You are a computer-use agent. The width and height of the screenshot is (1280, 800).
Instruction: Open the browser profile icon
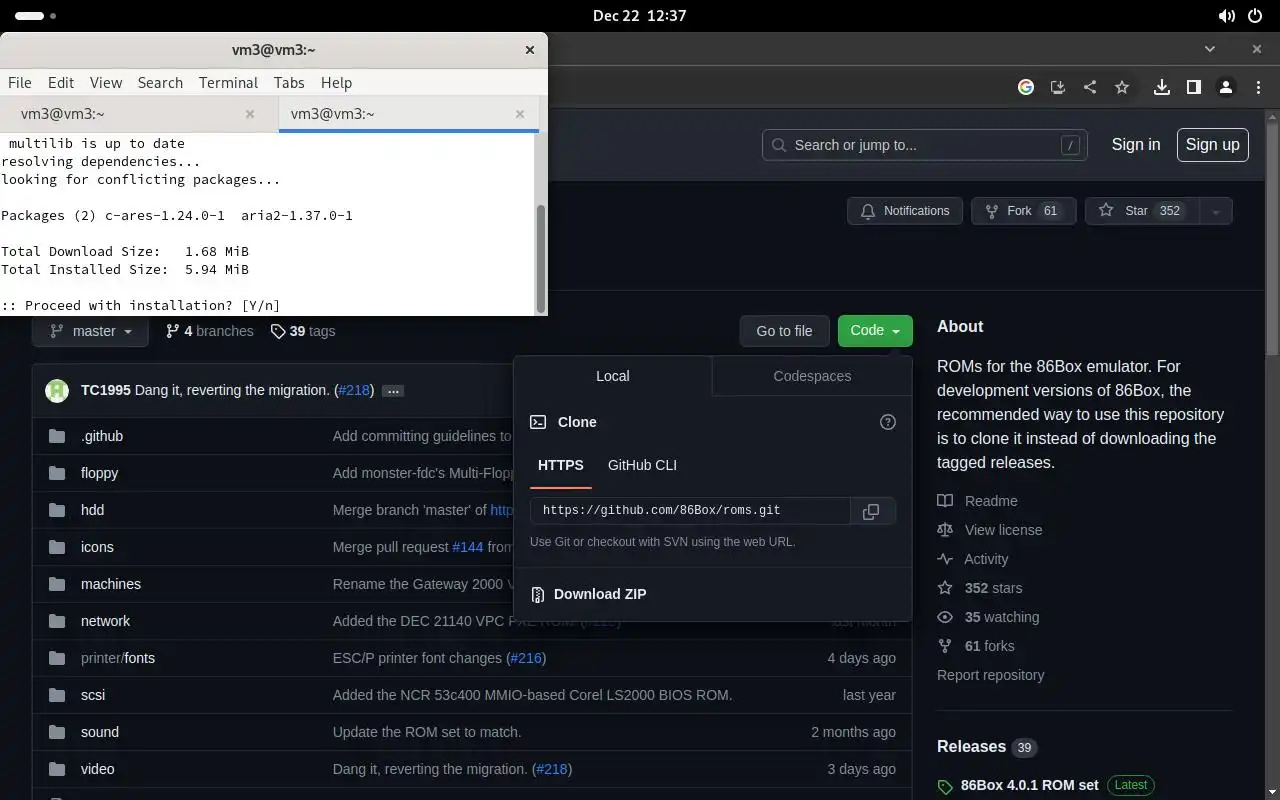click(1226, 87)
